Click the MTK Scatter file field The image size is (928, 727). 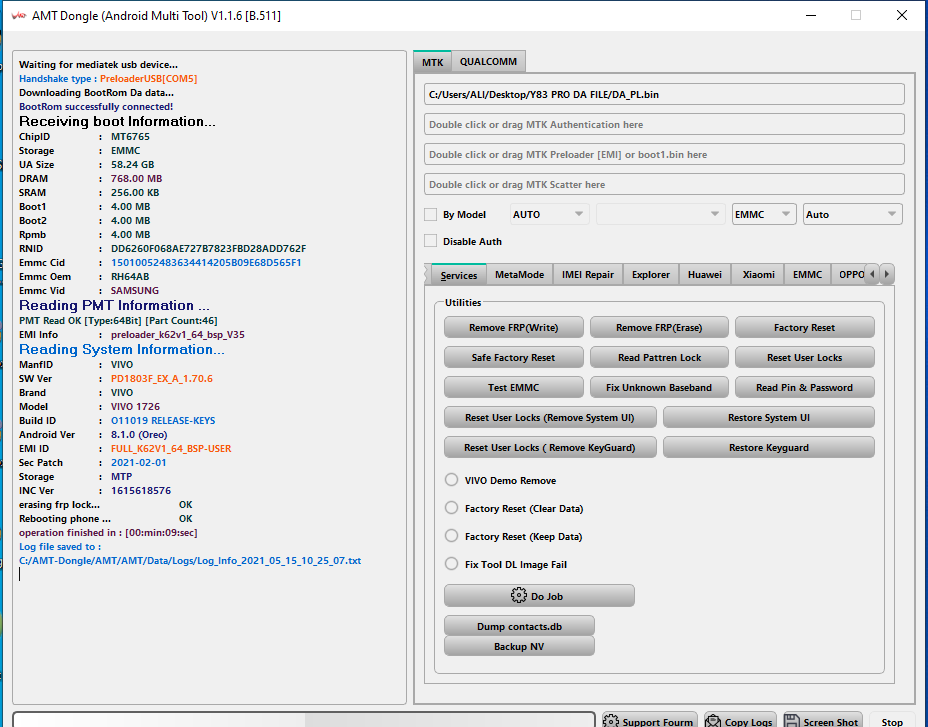coord(664,185)
